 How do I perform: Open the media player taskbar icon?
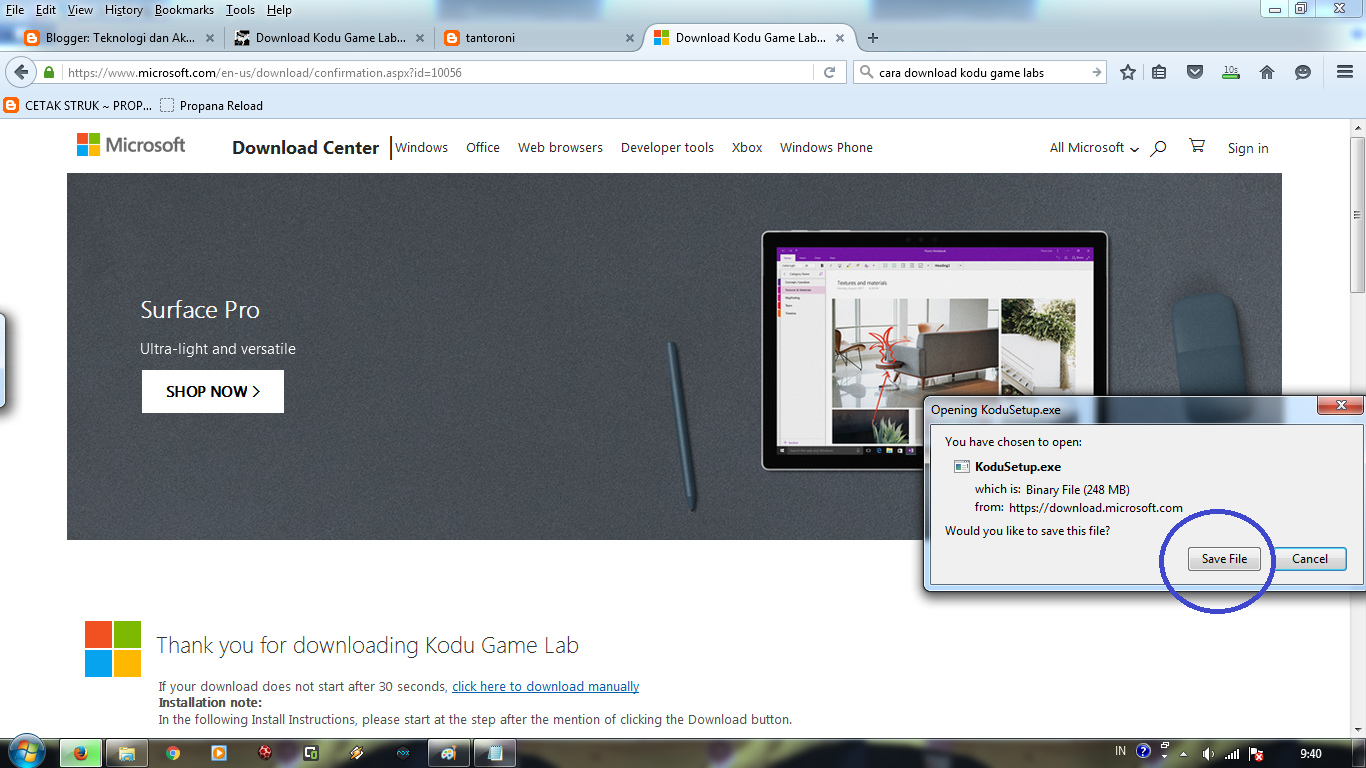coord(219,753)
